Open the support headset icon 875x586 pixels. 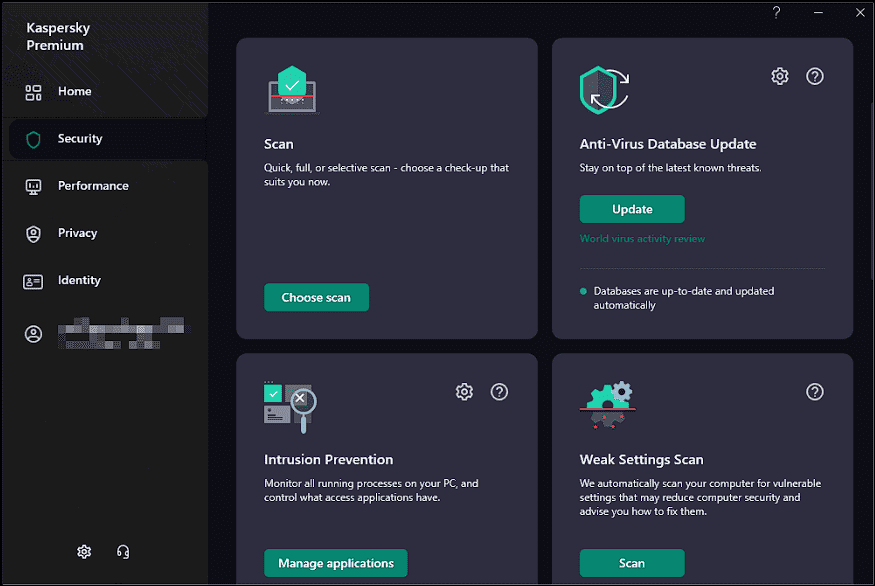tap(123, 551)
